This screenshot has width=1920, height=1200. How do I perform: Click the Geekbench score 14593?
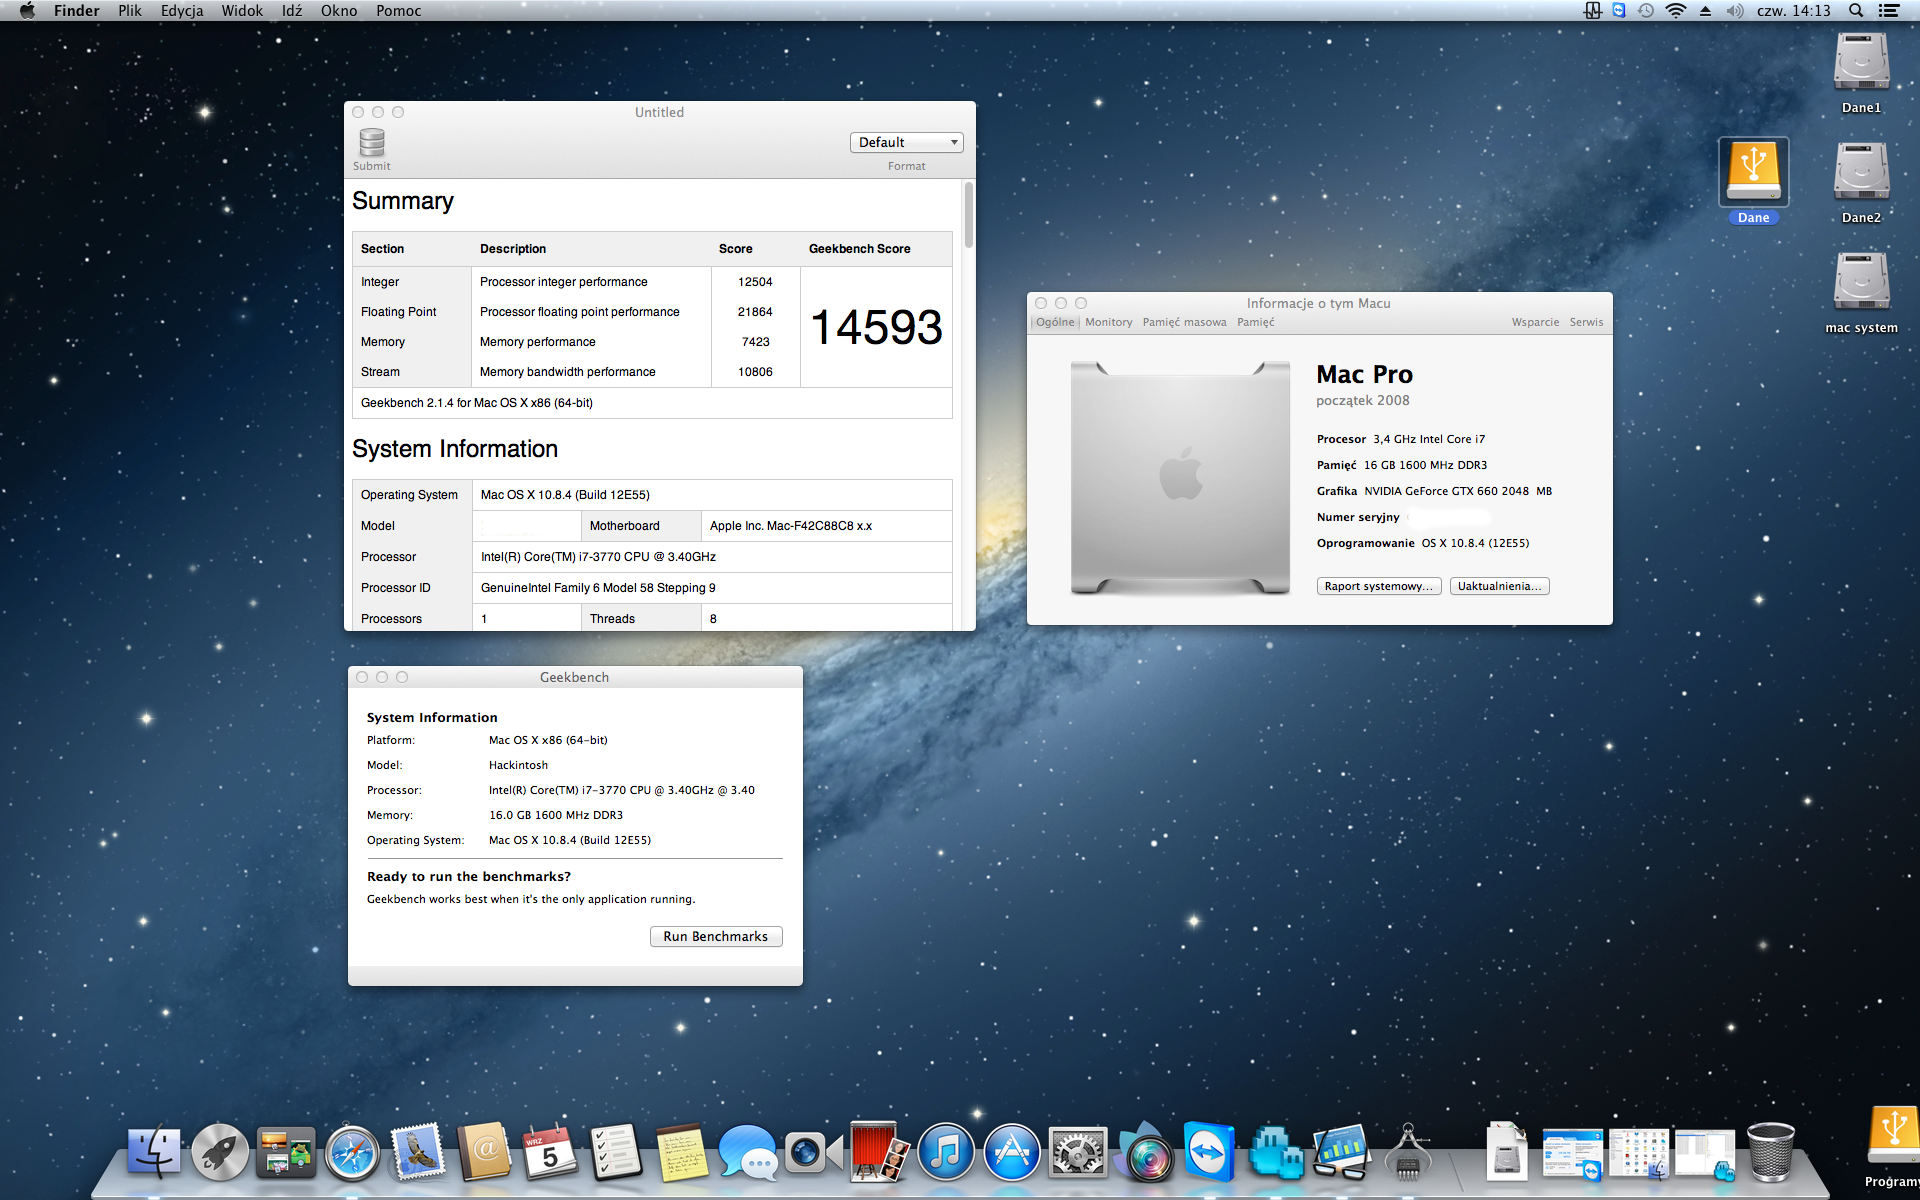[876, 327]
